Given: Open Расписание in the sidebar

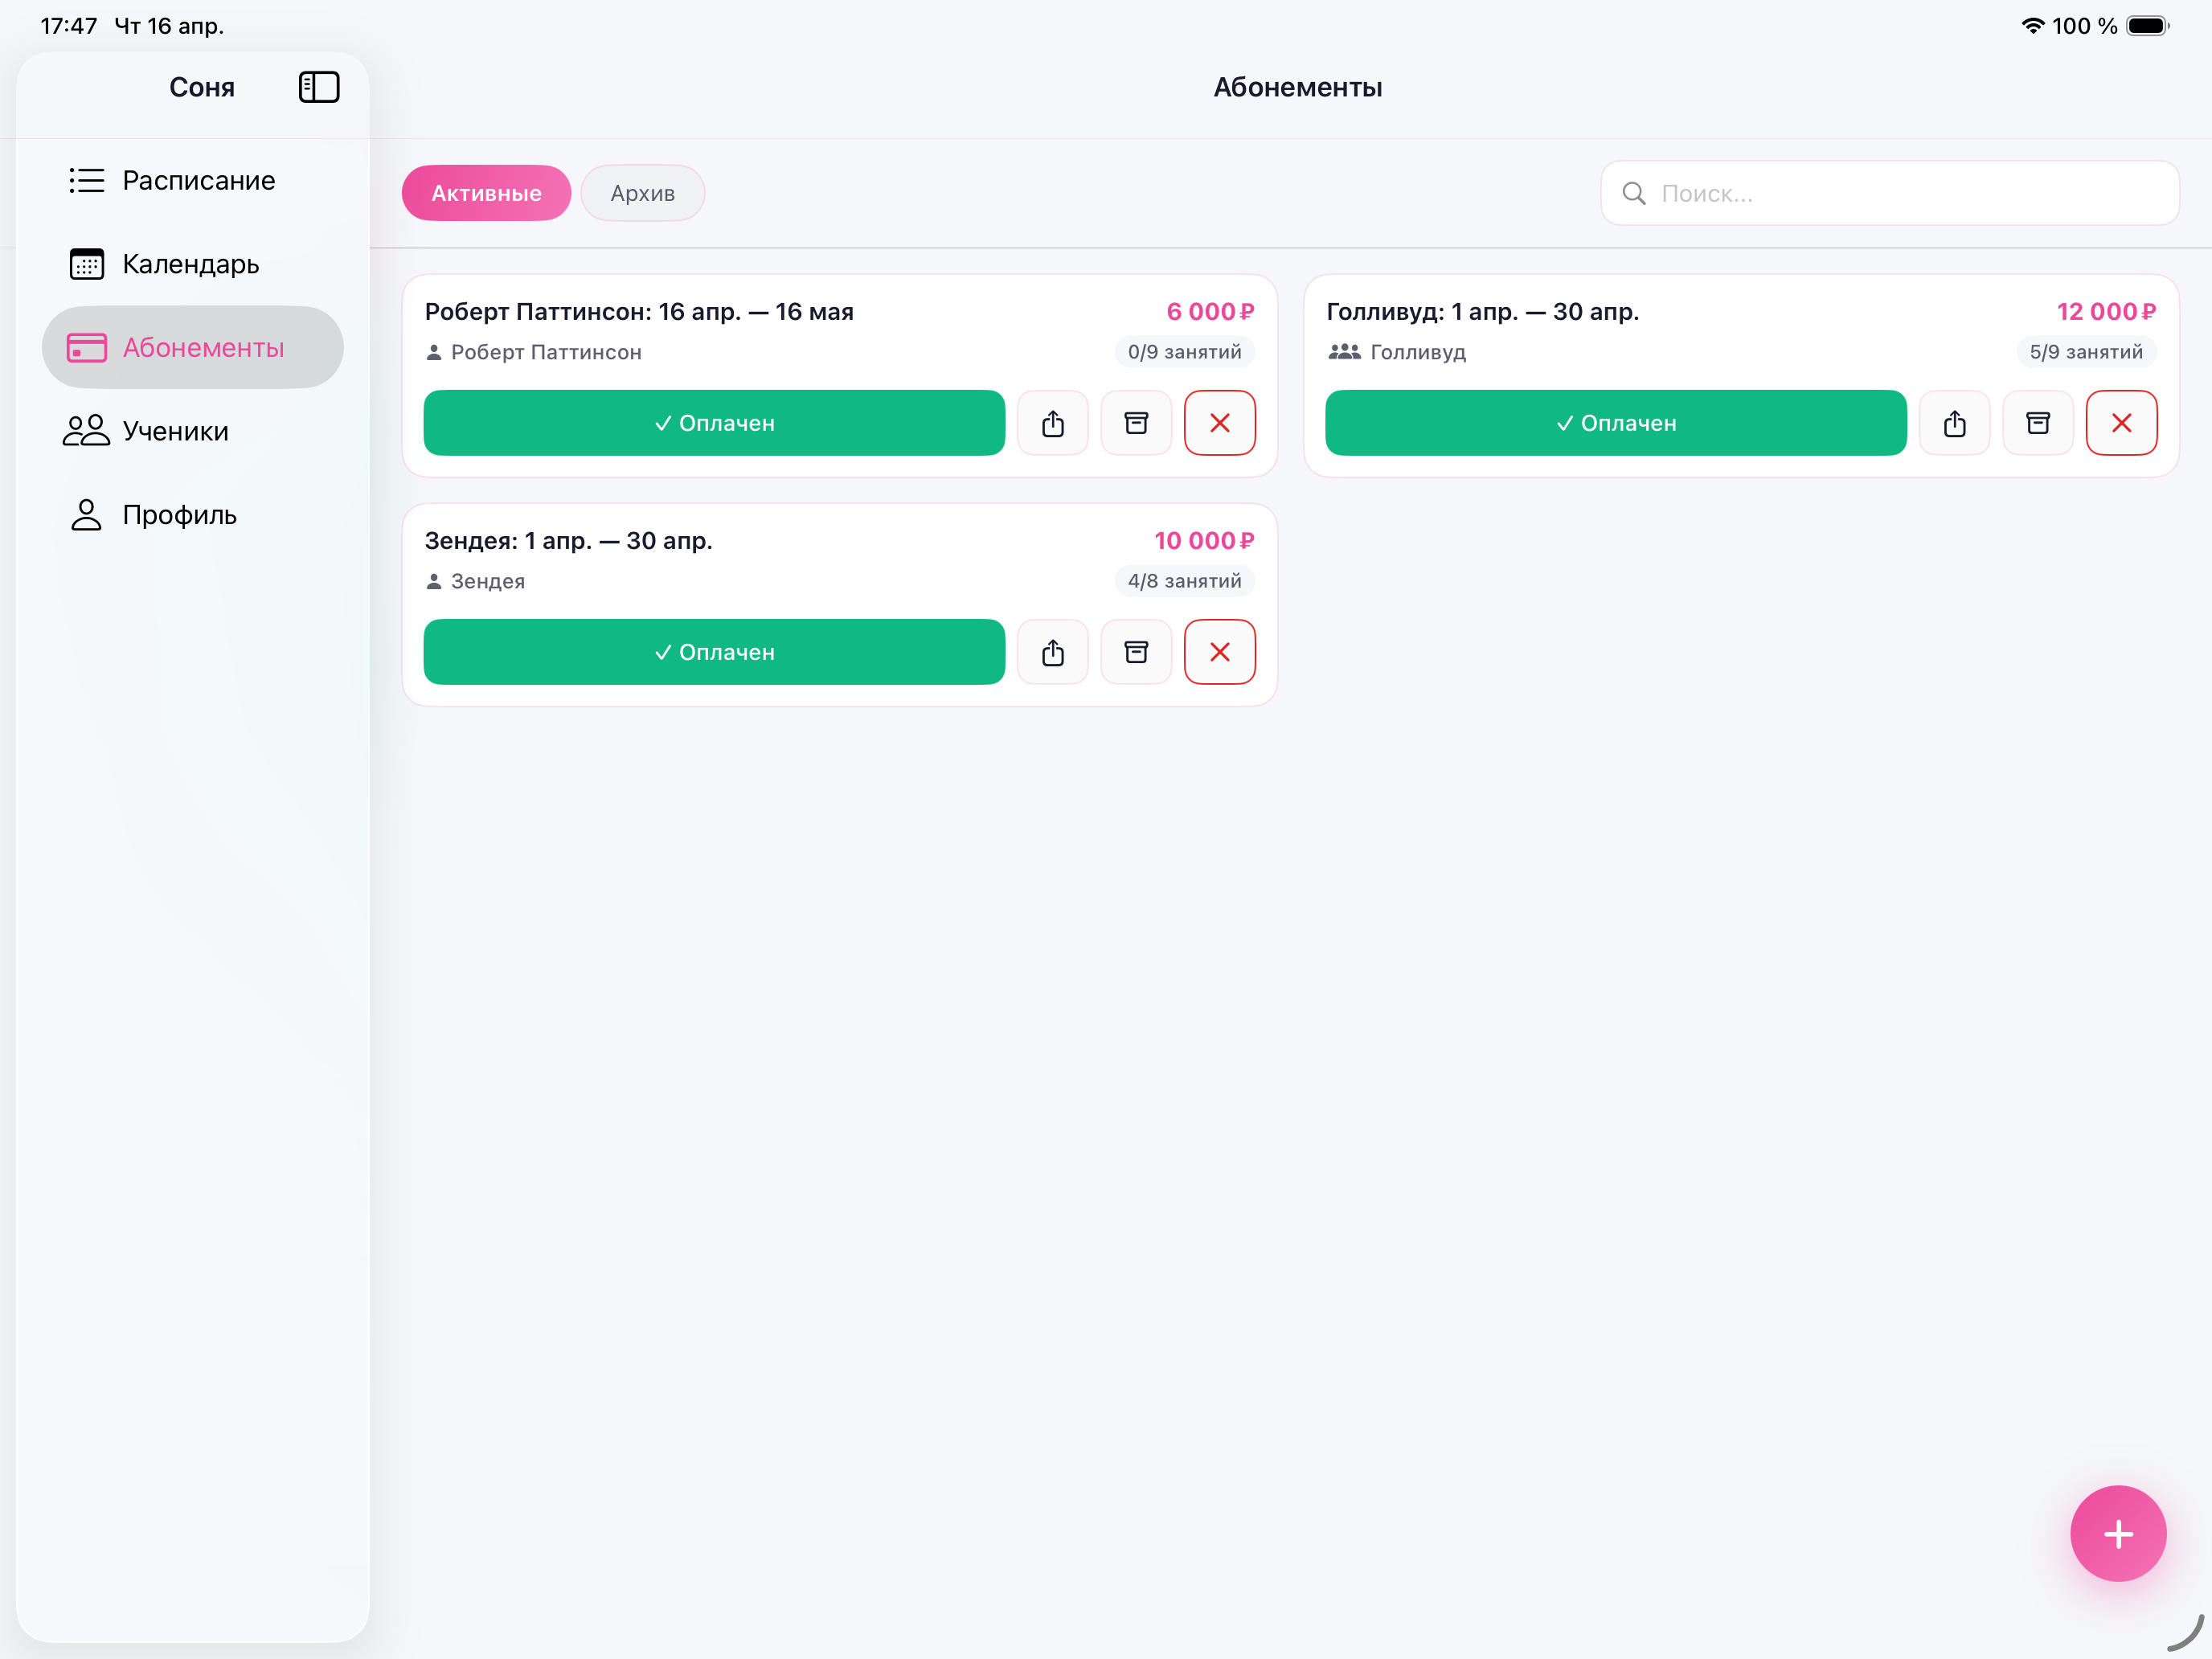Looking at the screenshot, I should coord(198,181).
